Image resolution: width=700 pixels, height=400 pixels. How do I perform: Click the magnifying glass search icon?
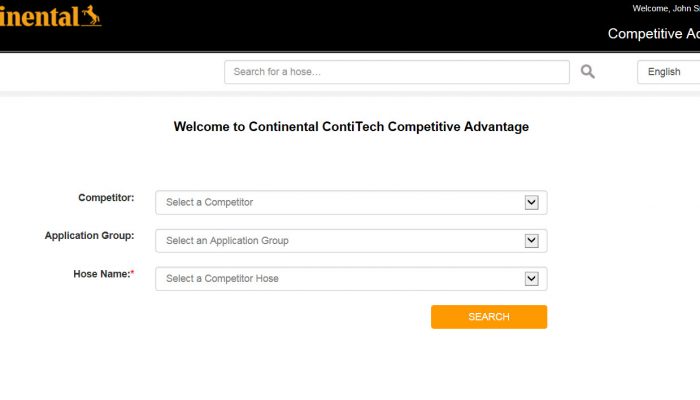point(588,71)
